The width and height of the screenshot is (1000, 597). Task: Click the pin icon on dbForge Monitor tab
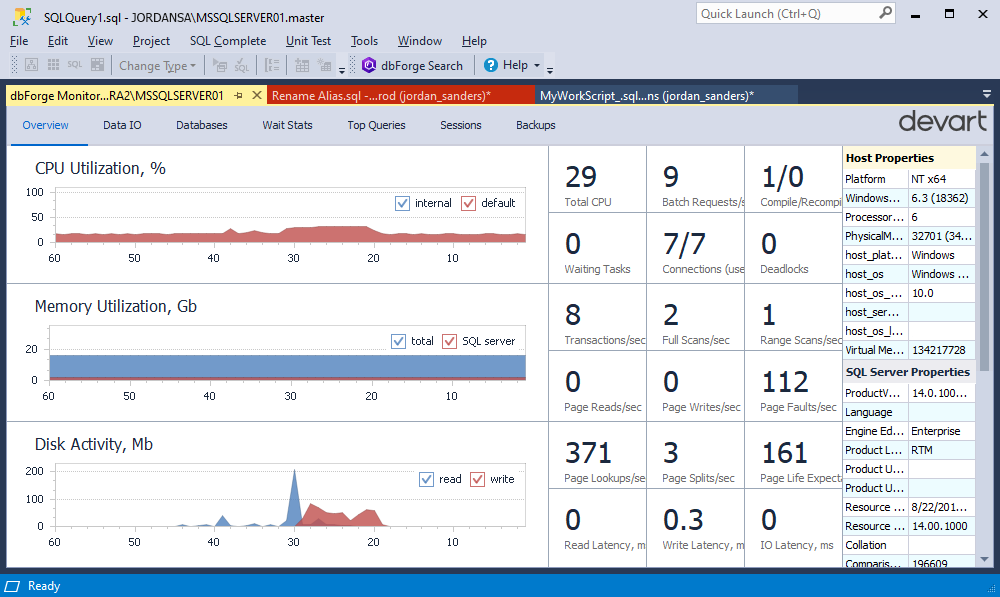click(x=239, y=96)
